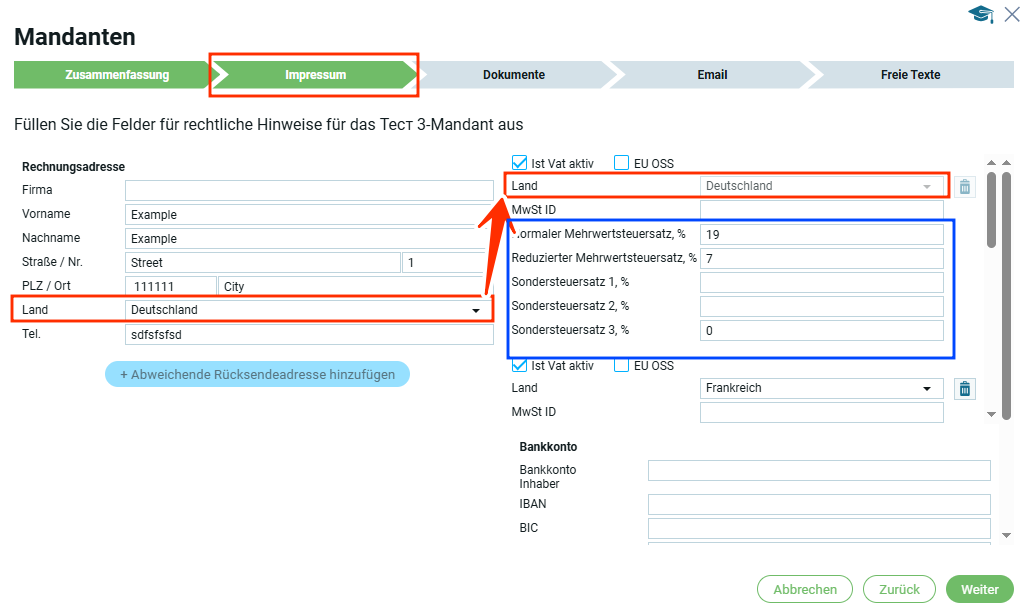
Task: Toggle second 'Ist Vat aktiv' checkbox
Action: 520,365
